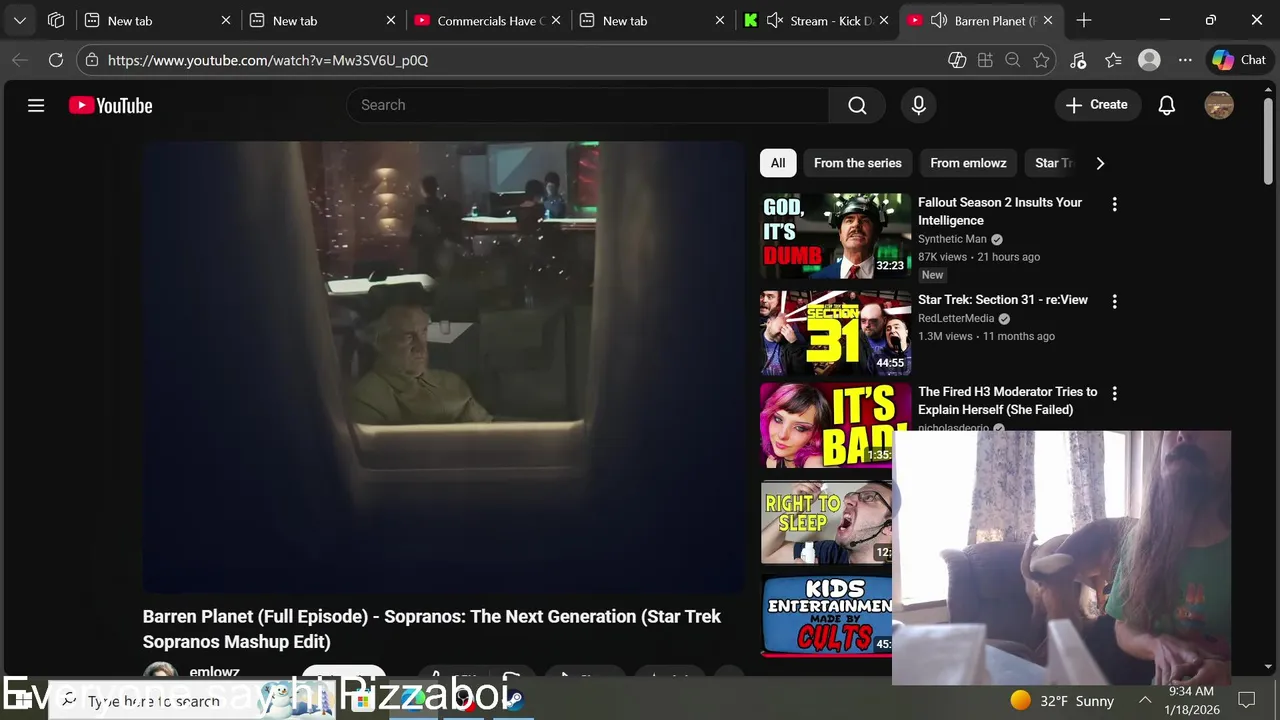Open the taskbar clock and date
This screenshot has height=720, width=1280.
[1191, 701]
